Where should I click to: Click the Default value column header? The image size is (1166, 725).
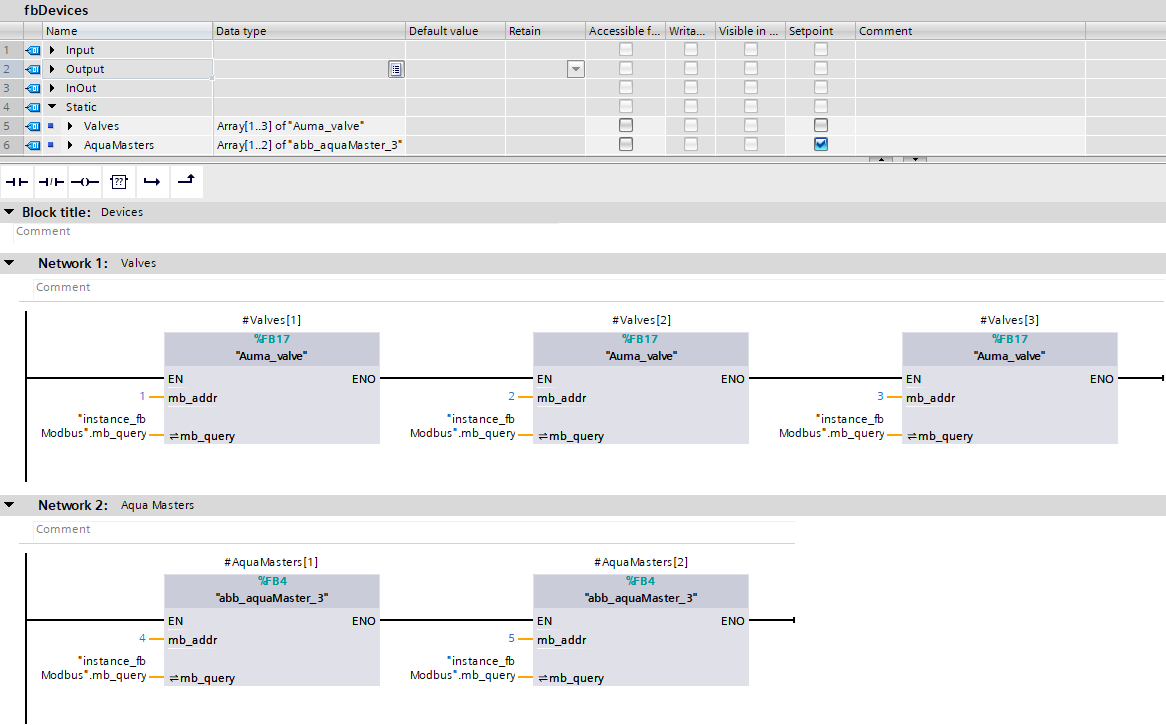pos(455,30)
